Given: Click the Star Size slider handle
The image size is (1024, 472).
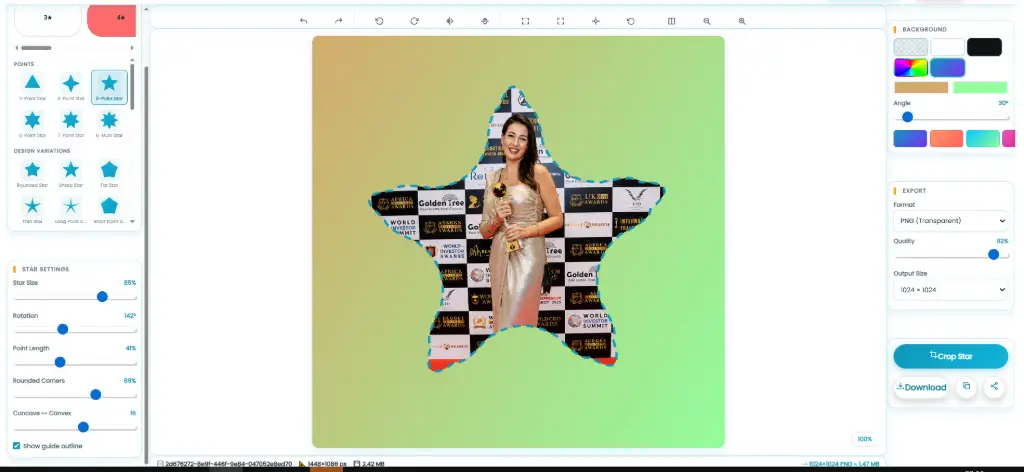Looking at the screenshot, I should pyautogui.click(x=102, y=296).
